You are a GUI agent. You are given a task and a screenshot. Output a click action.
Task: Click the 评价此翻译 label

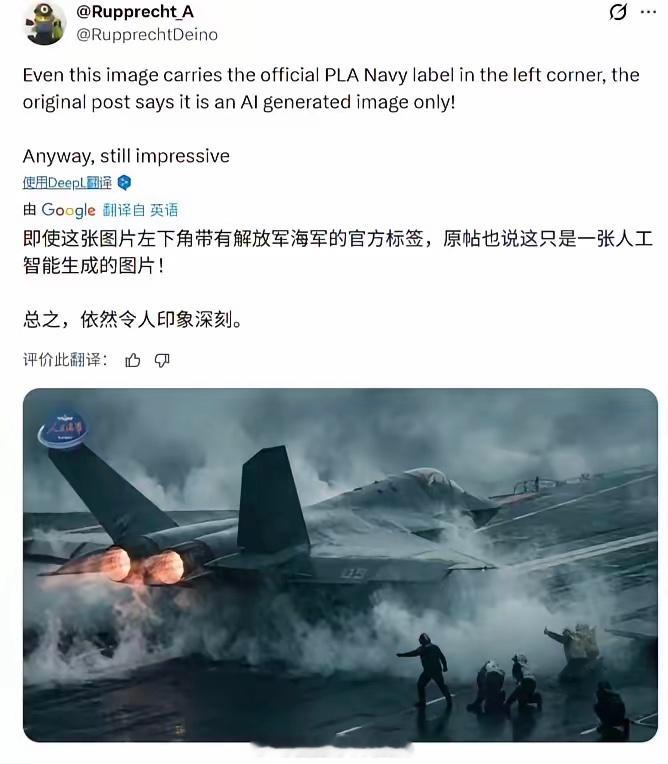pos(65,361)
